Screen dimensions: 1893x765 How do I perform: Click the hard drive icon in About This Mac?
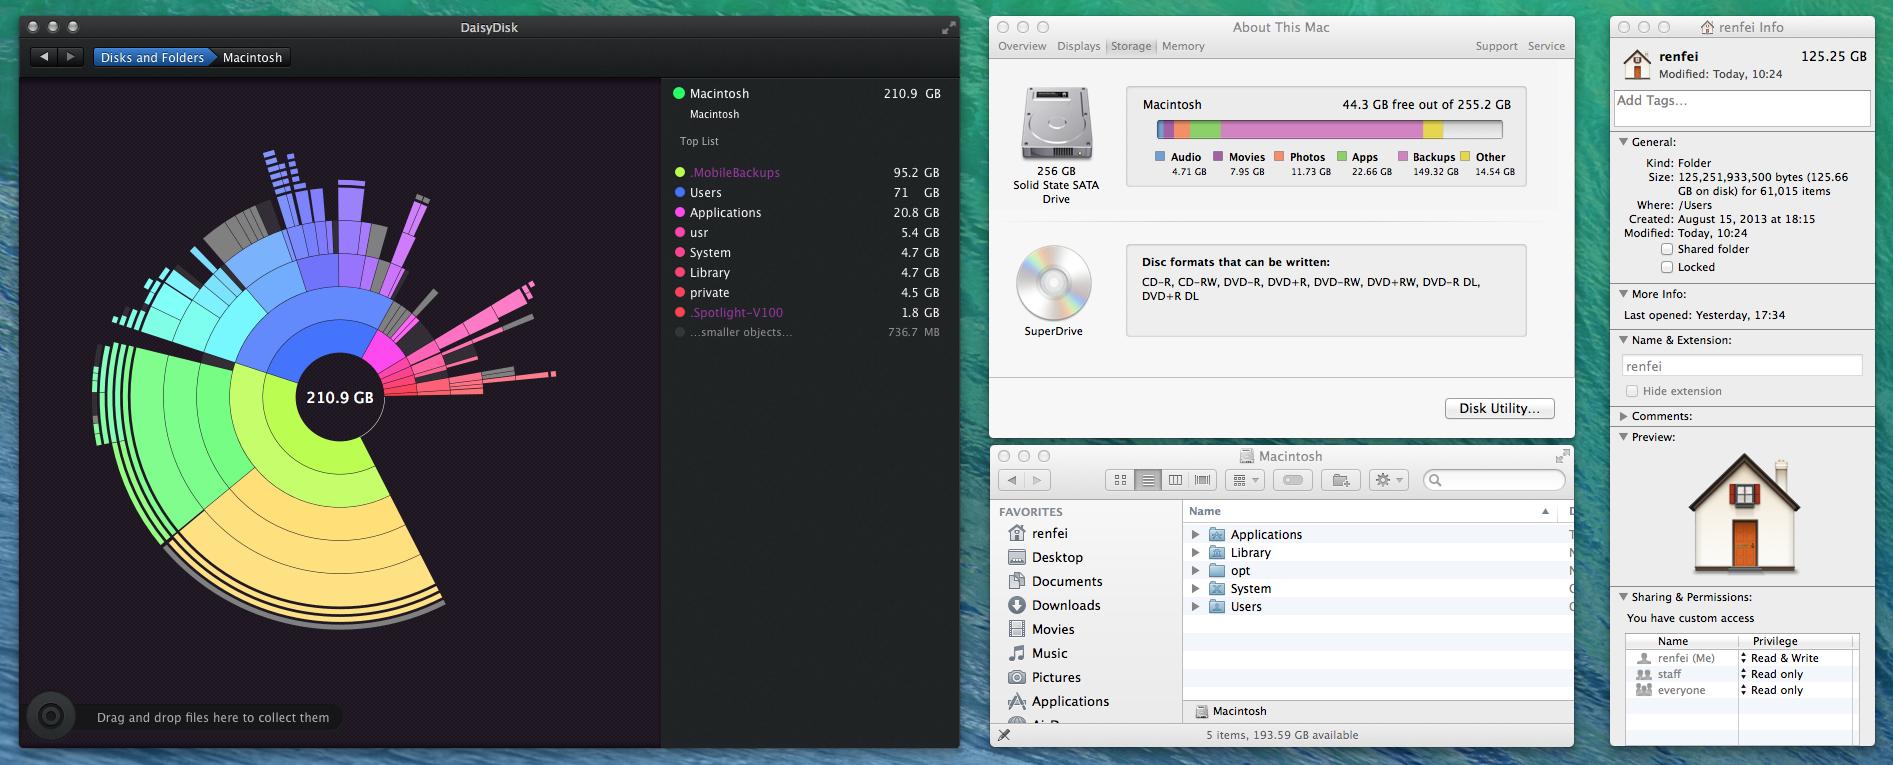tap(1056, 123)
